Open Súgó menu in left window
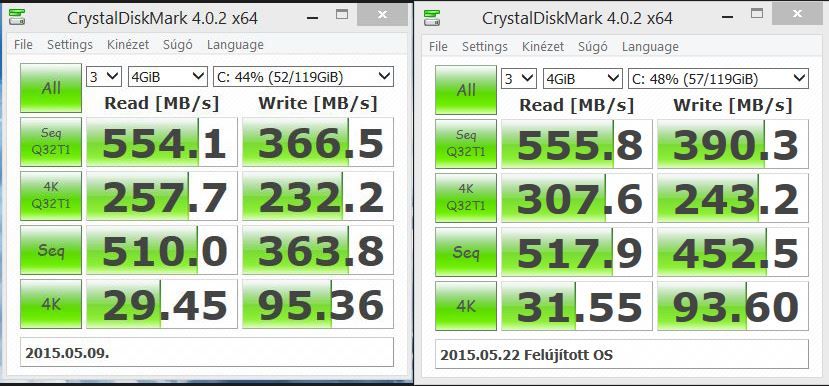 coord(178,45)
